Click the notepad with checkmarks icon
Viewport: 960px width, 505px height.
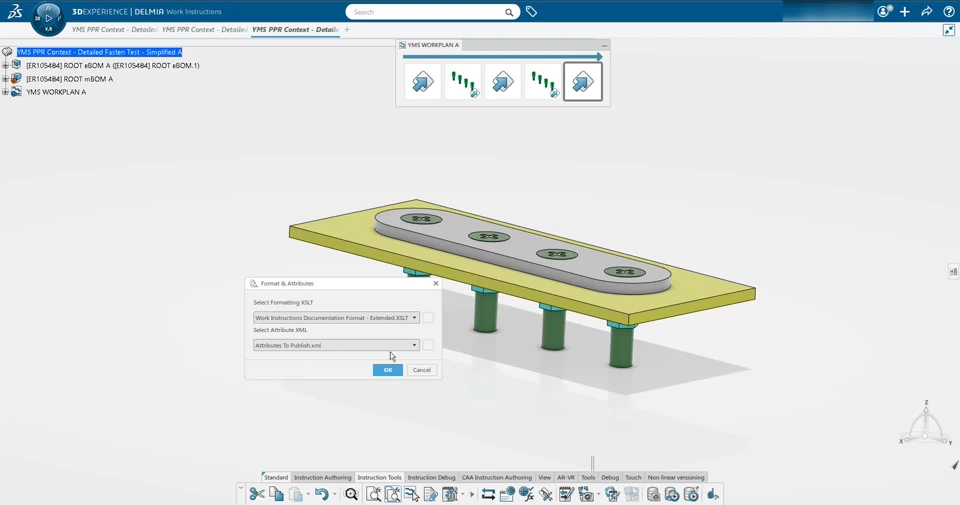(566, 494)
